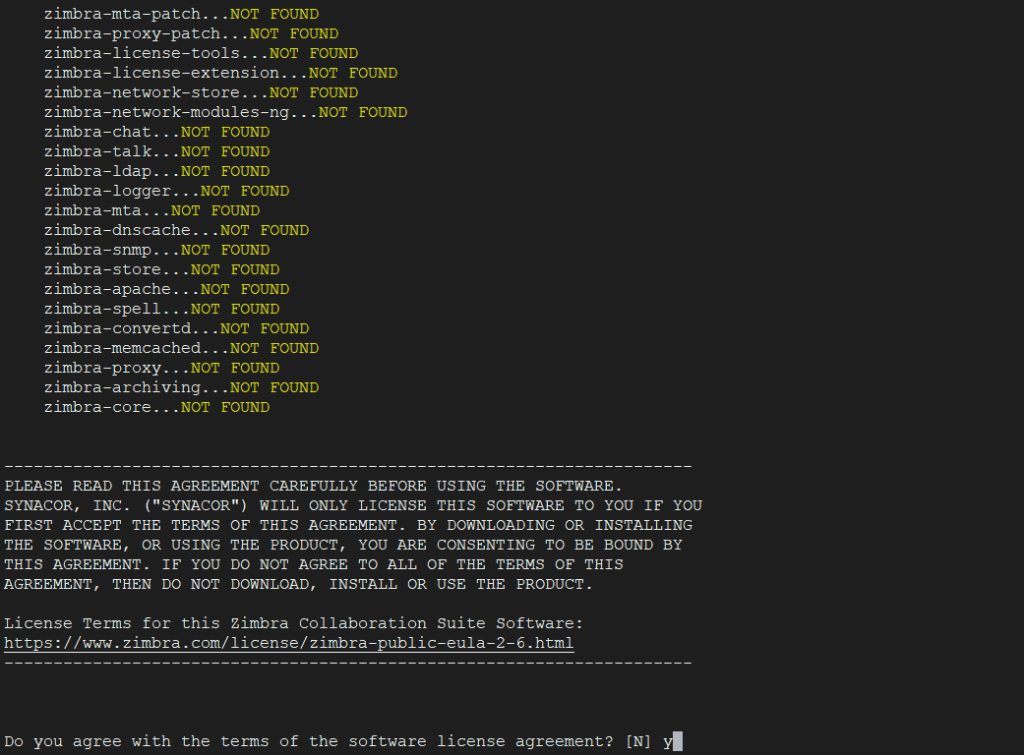Select the zimbra-network-store...NOT FOUND line
This screenshot has height=755, width=1024.
click(x=201, y=93)
